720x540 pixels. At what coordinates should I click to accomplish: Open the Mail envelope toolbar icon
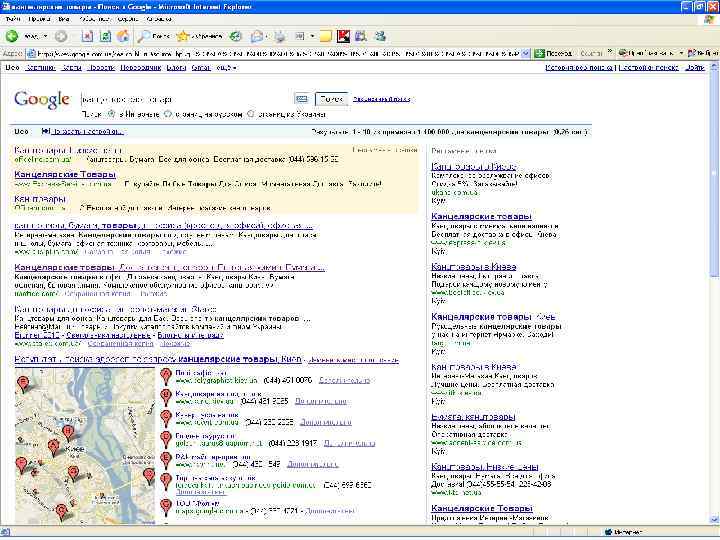(x=257, y=36)
